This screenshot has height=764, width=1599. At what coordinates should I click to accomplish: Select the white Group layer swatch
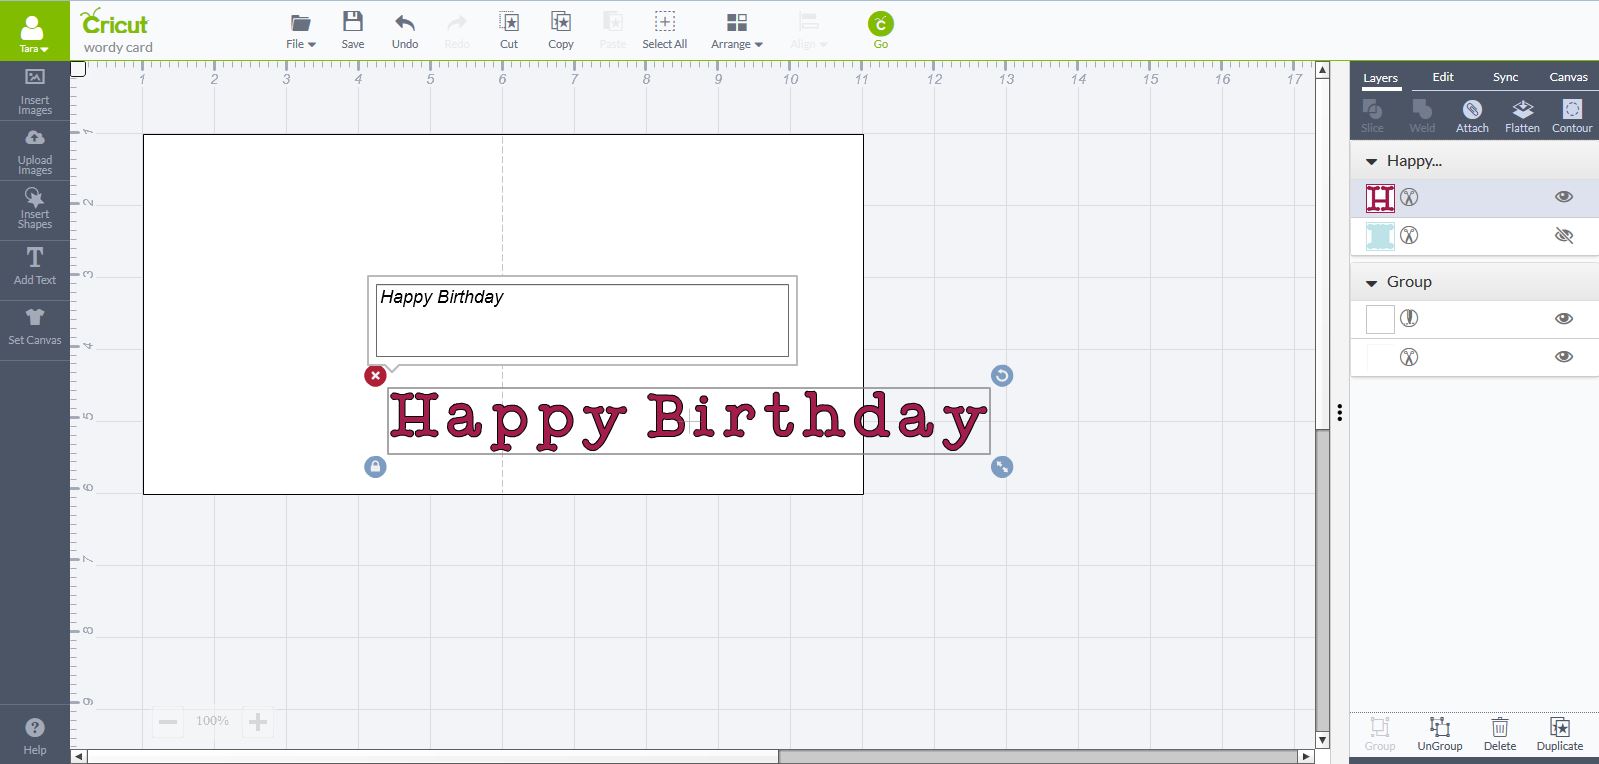(1380, 319)
